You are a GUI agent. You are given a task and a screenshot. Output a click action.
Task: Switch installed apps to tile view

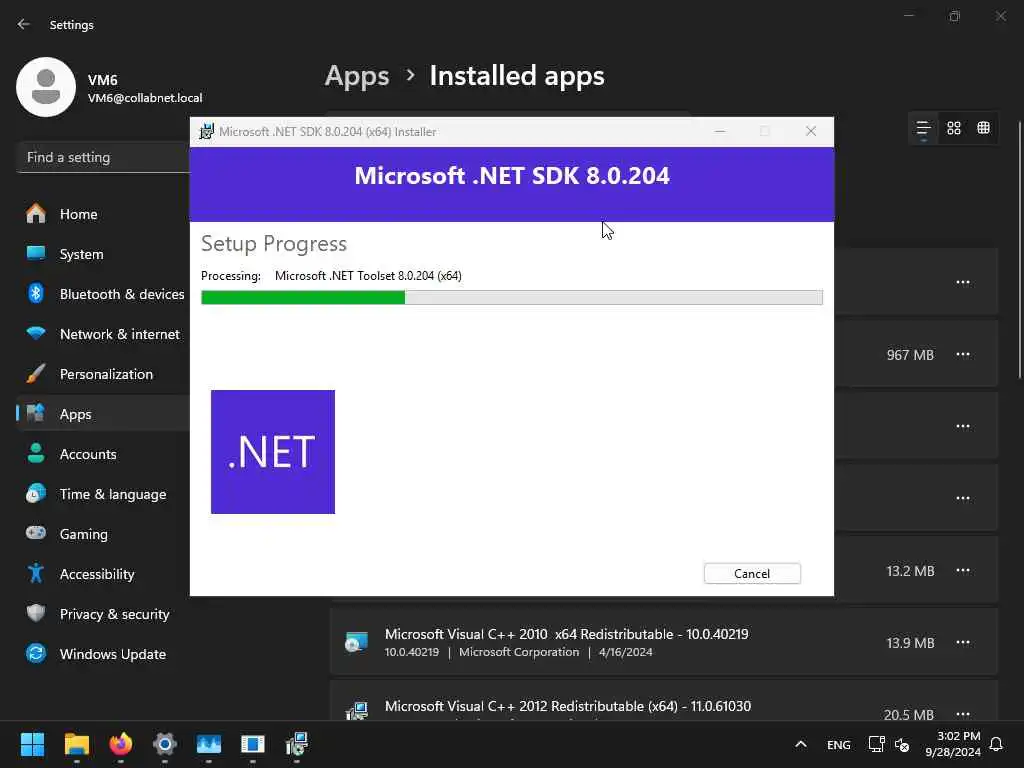coord(984,128)
